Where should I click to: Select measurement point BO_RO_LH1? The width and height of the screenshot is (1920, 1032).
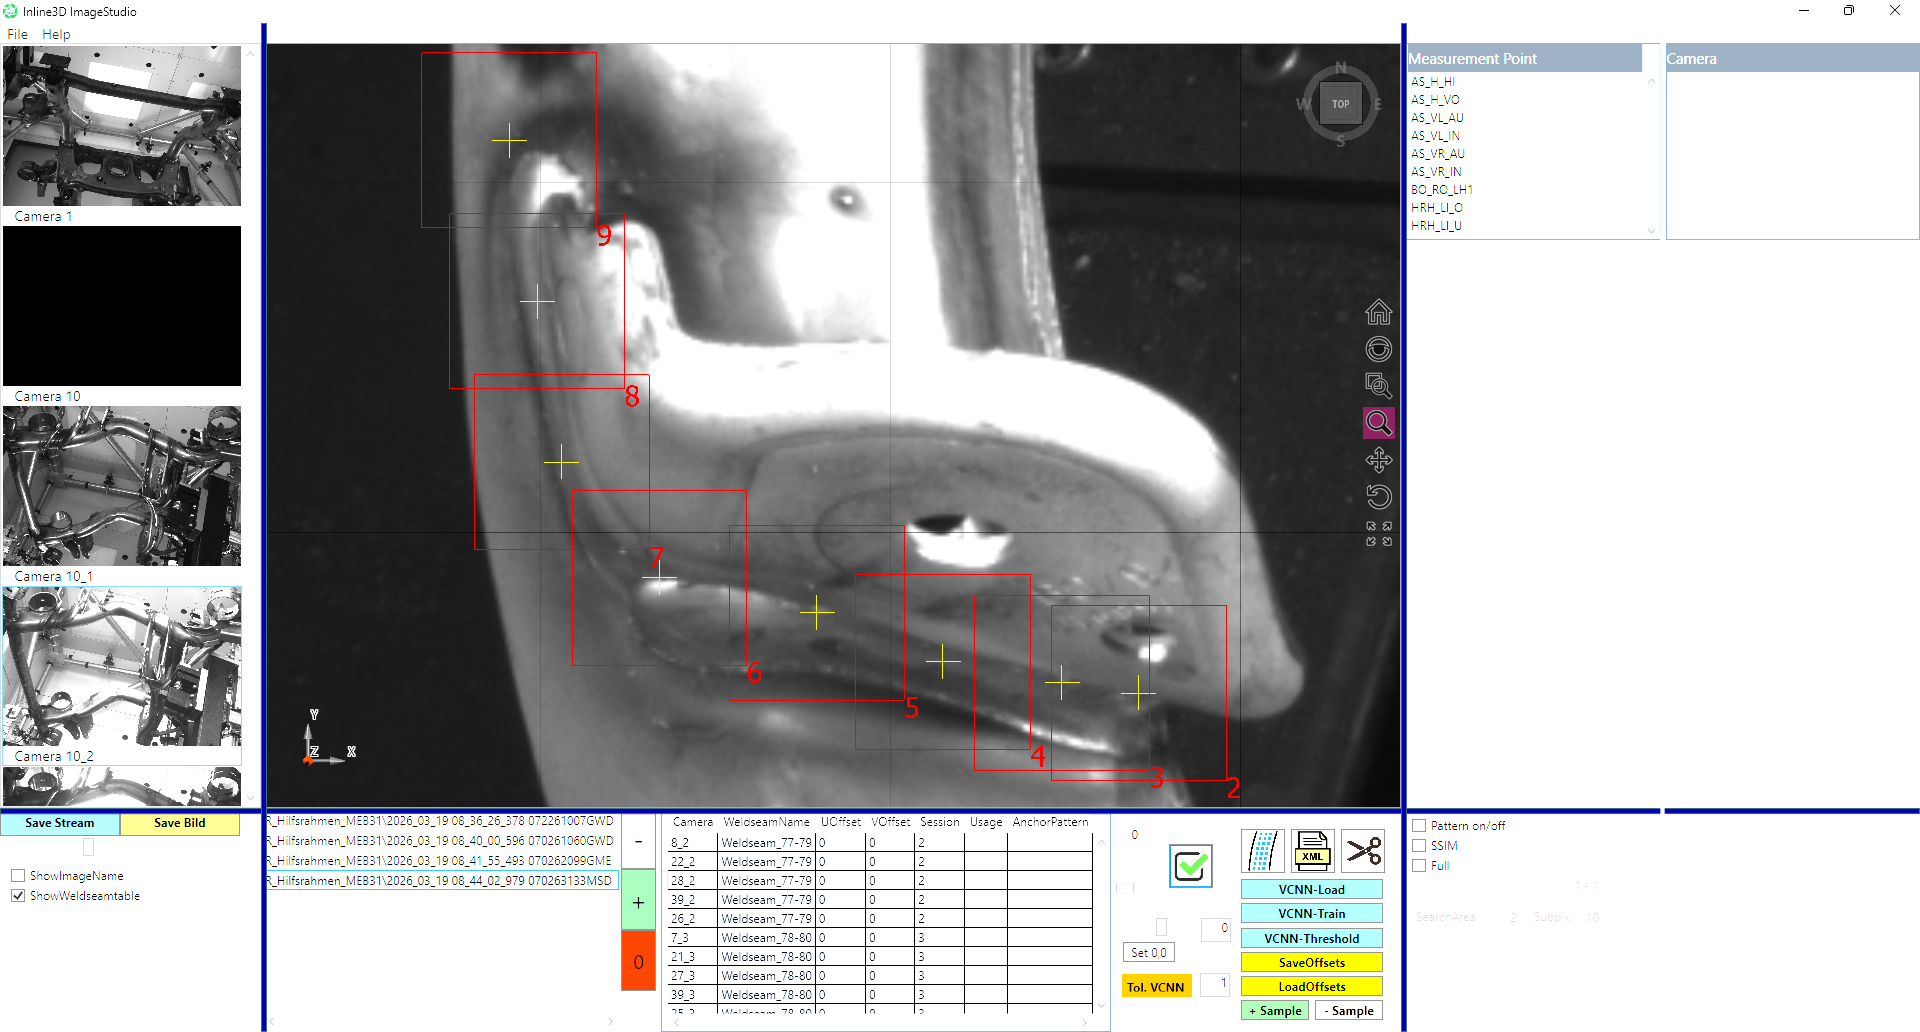click(x=1442, y=190)
